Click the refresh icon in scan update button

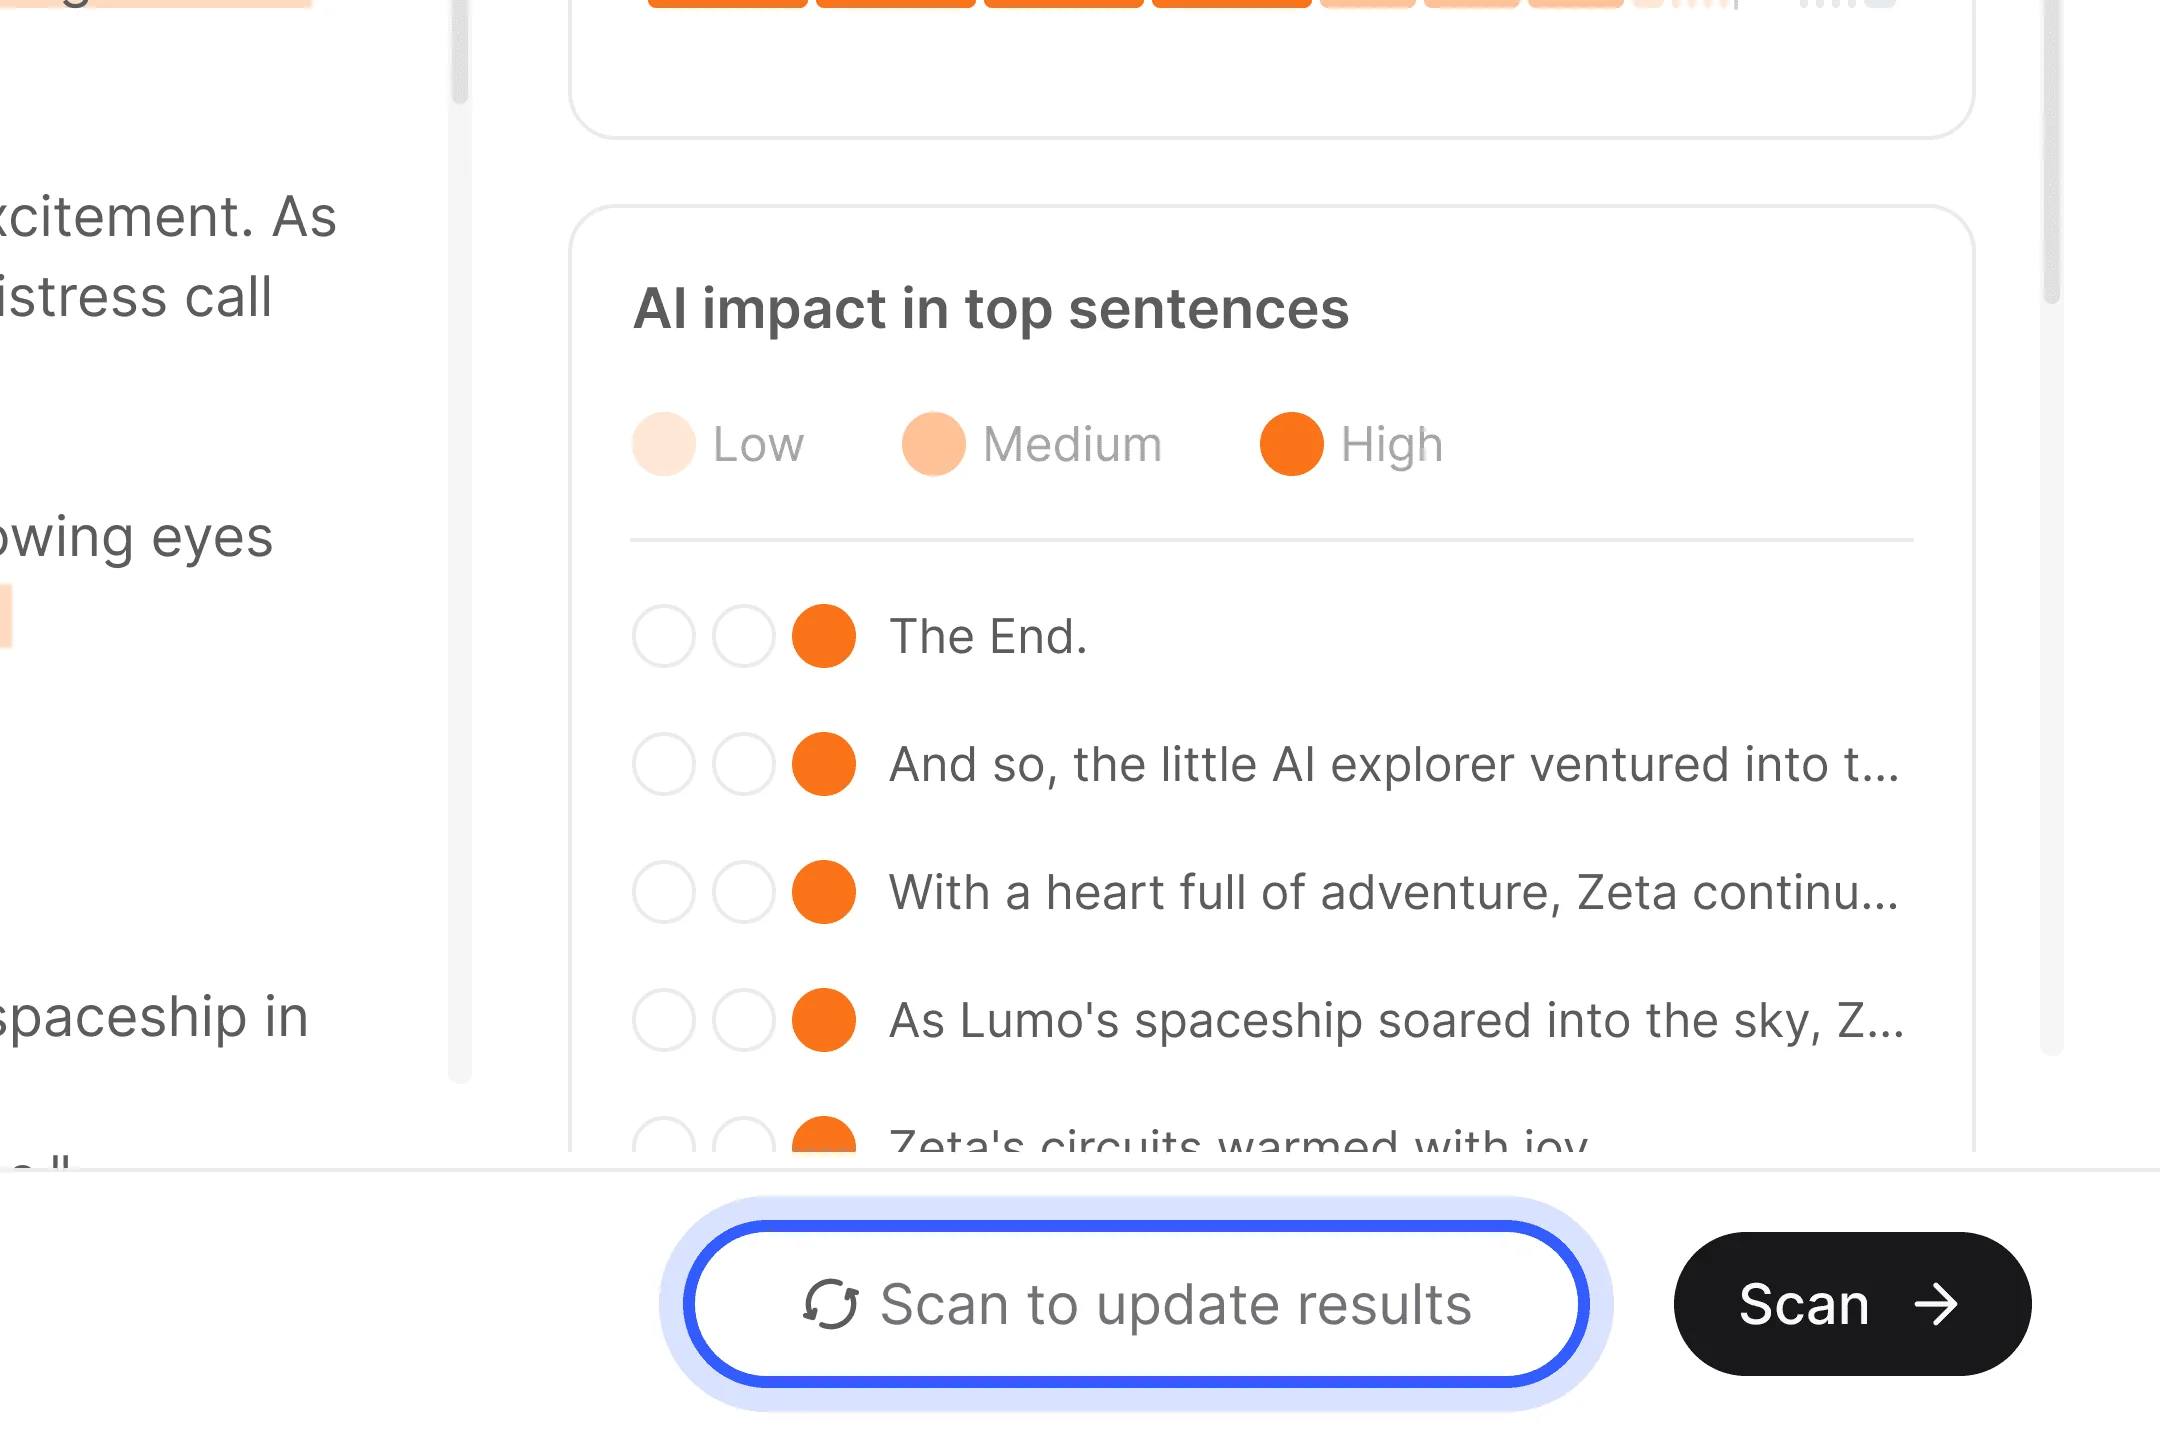click(830, 1304)
